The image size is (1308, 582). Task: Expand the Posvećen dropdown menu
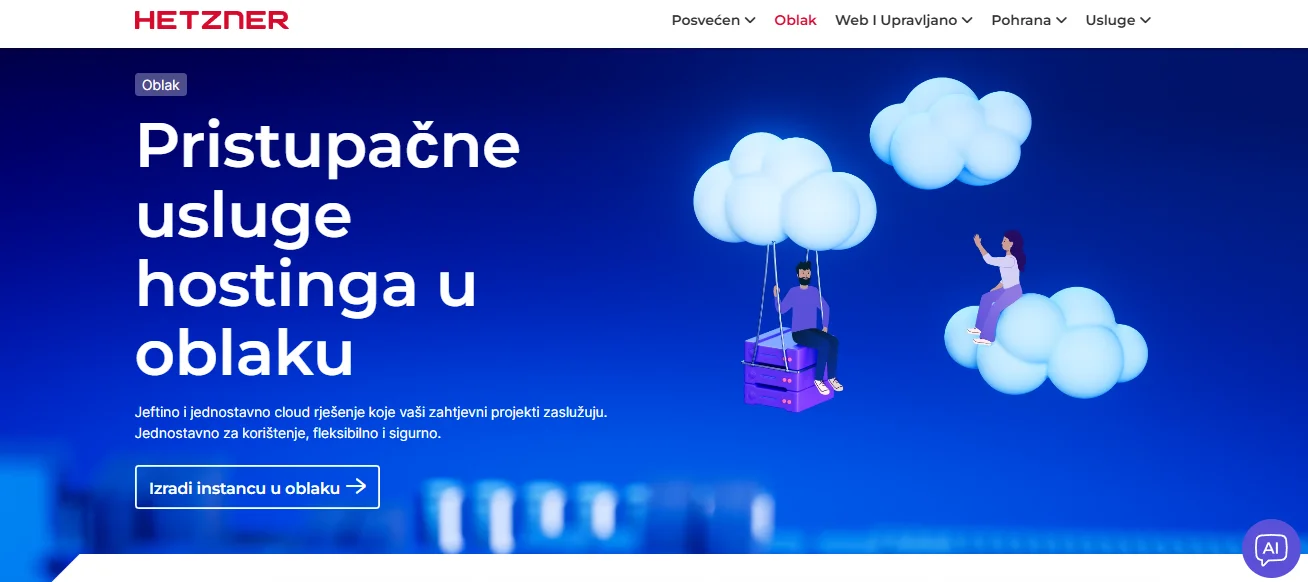click(713, 20)
